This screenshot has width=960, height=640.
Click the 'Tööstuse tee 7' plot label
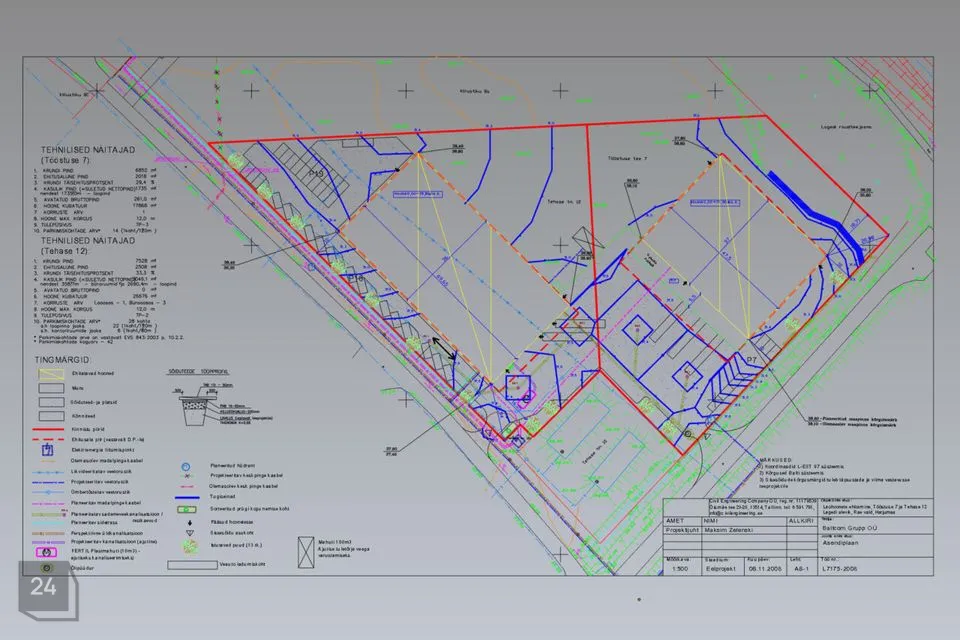coord(627,158)
